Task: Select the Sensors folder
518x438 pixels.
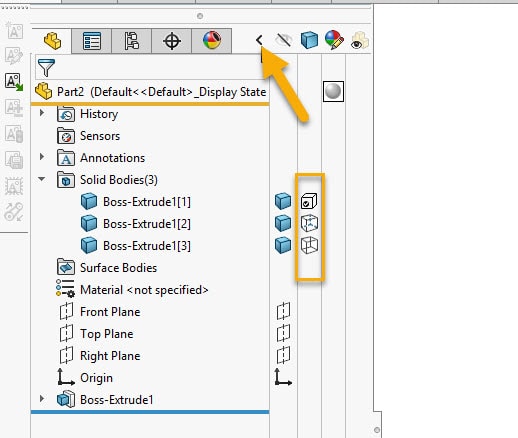Action: pos(100,136)
